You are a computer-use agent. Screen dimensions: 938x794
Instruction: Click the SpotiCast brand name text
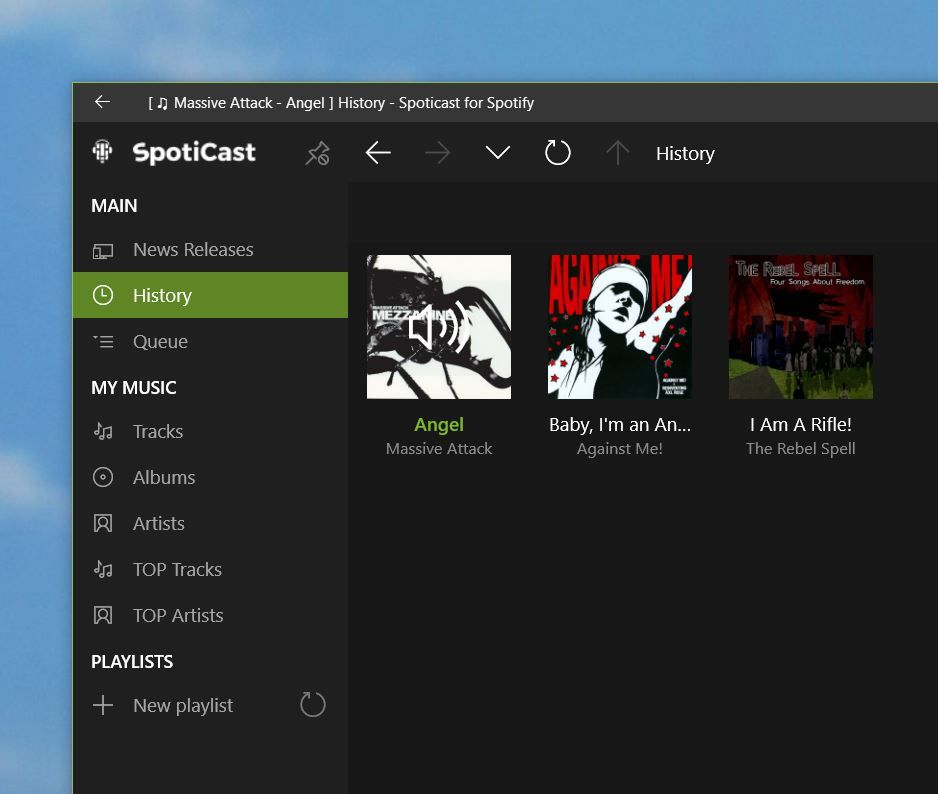194,152
